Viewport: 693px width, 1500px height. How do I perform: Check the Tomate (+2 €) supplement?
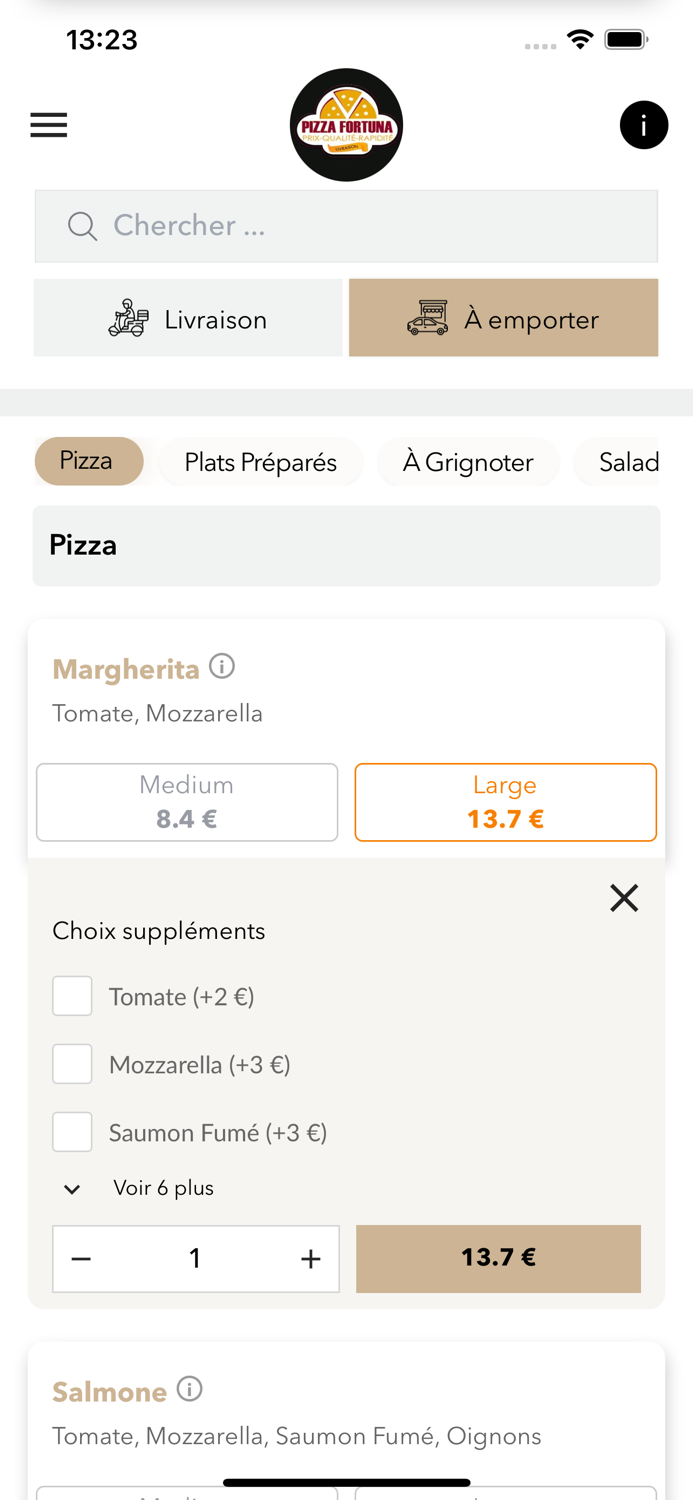point(72,995)
